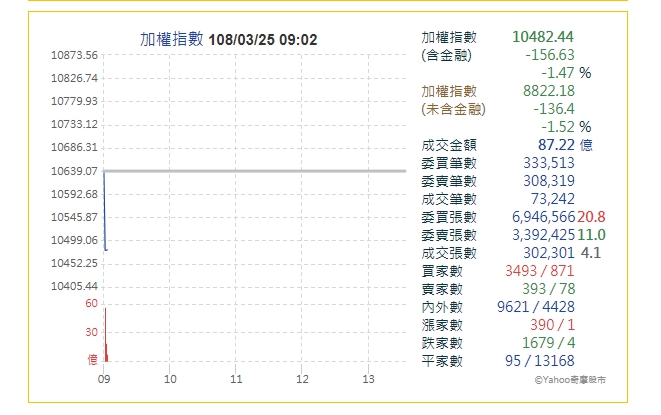Click the blue index price line

[104, 210]
